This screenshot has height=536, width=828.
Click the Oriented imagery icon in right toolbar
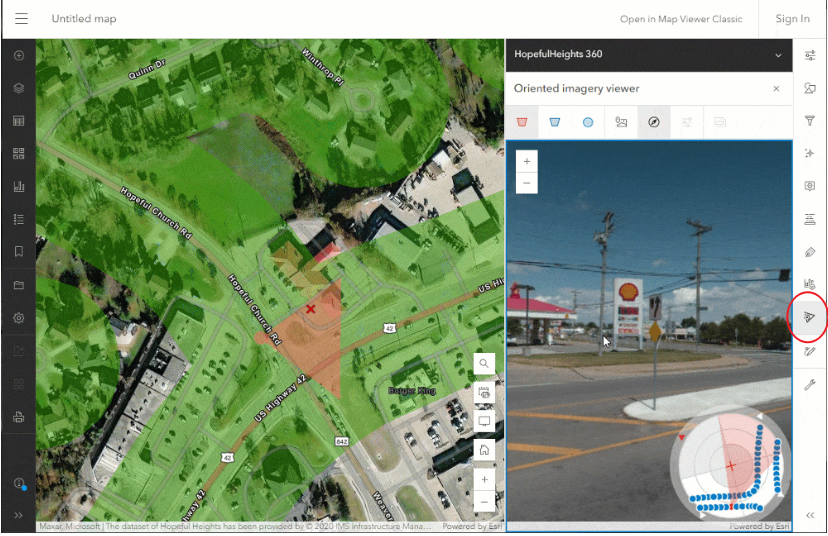tap(809, 317)
